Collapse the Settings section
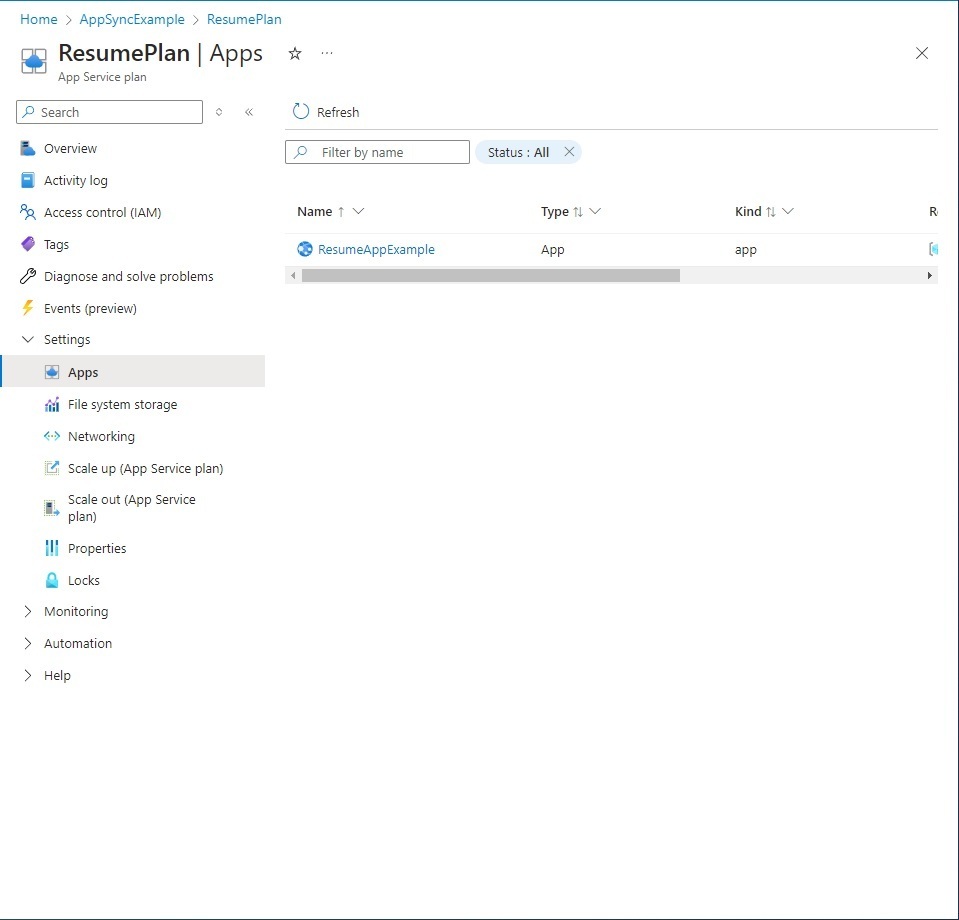Viewport: 959px width, 920px height. point(27,339)
